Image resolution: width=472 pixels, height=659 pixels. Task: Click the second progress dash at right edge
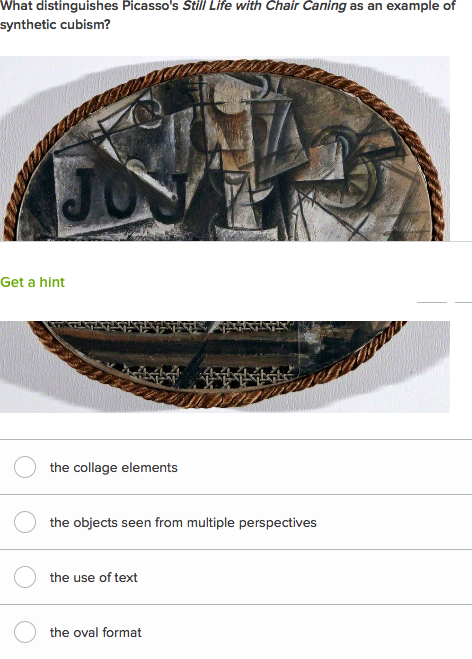coord(463,302)
